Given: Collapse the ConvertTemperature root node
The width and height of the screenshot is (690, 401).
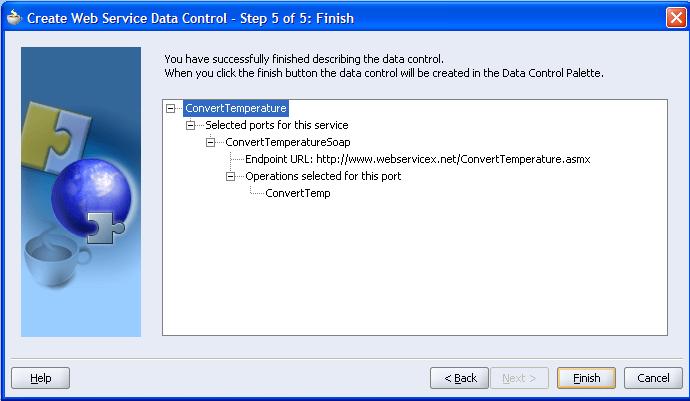Looking at the screenshot, I should click(x=172, y=108).
